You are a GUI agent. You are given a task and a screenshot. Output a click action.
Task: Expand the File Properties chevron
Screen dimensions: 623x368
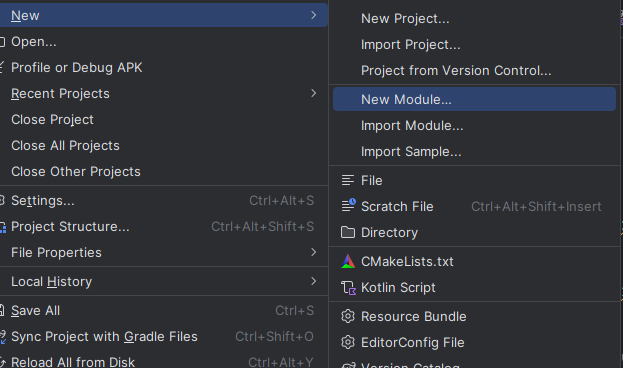click(x=313, y=252)
